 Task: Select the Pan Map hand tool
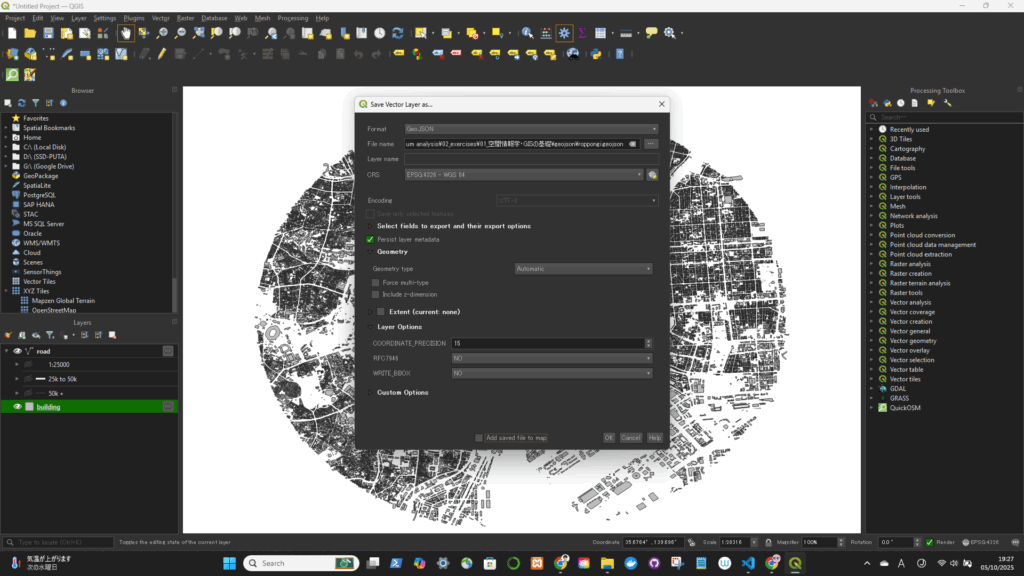[126, 33]
